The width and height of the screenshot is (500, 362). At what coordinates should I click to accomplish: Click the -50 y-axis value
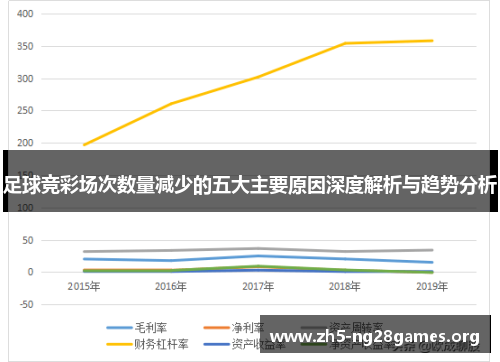pyautogui.click(x=26, y=304)
